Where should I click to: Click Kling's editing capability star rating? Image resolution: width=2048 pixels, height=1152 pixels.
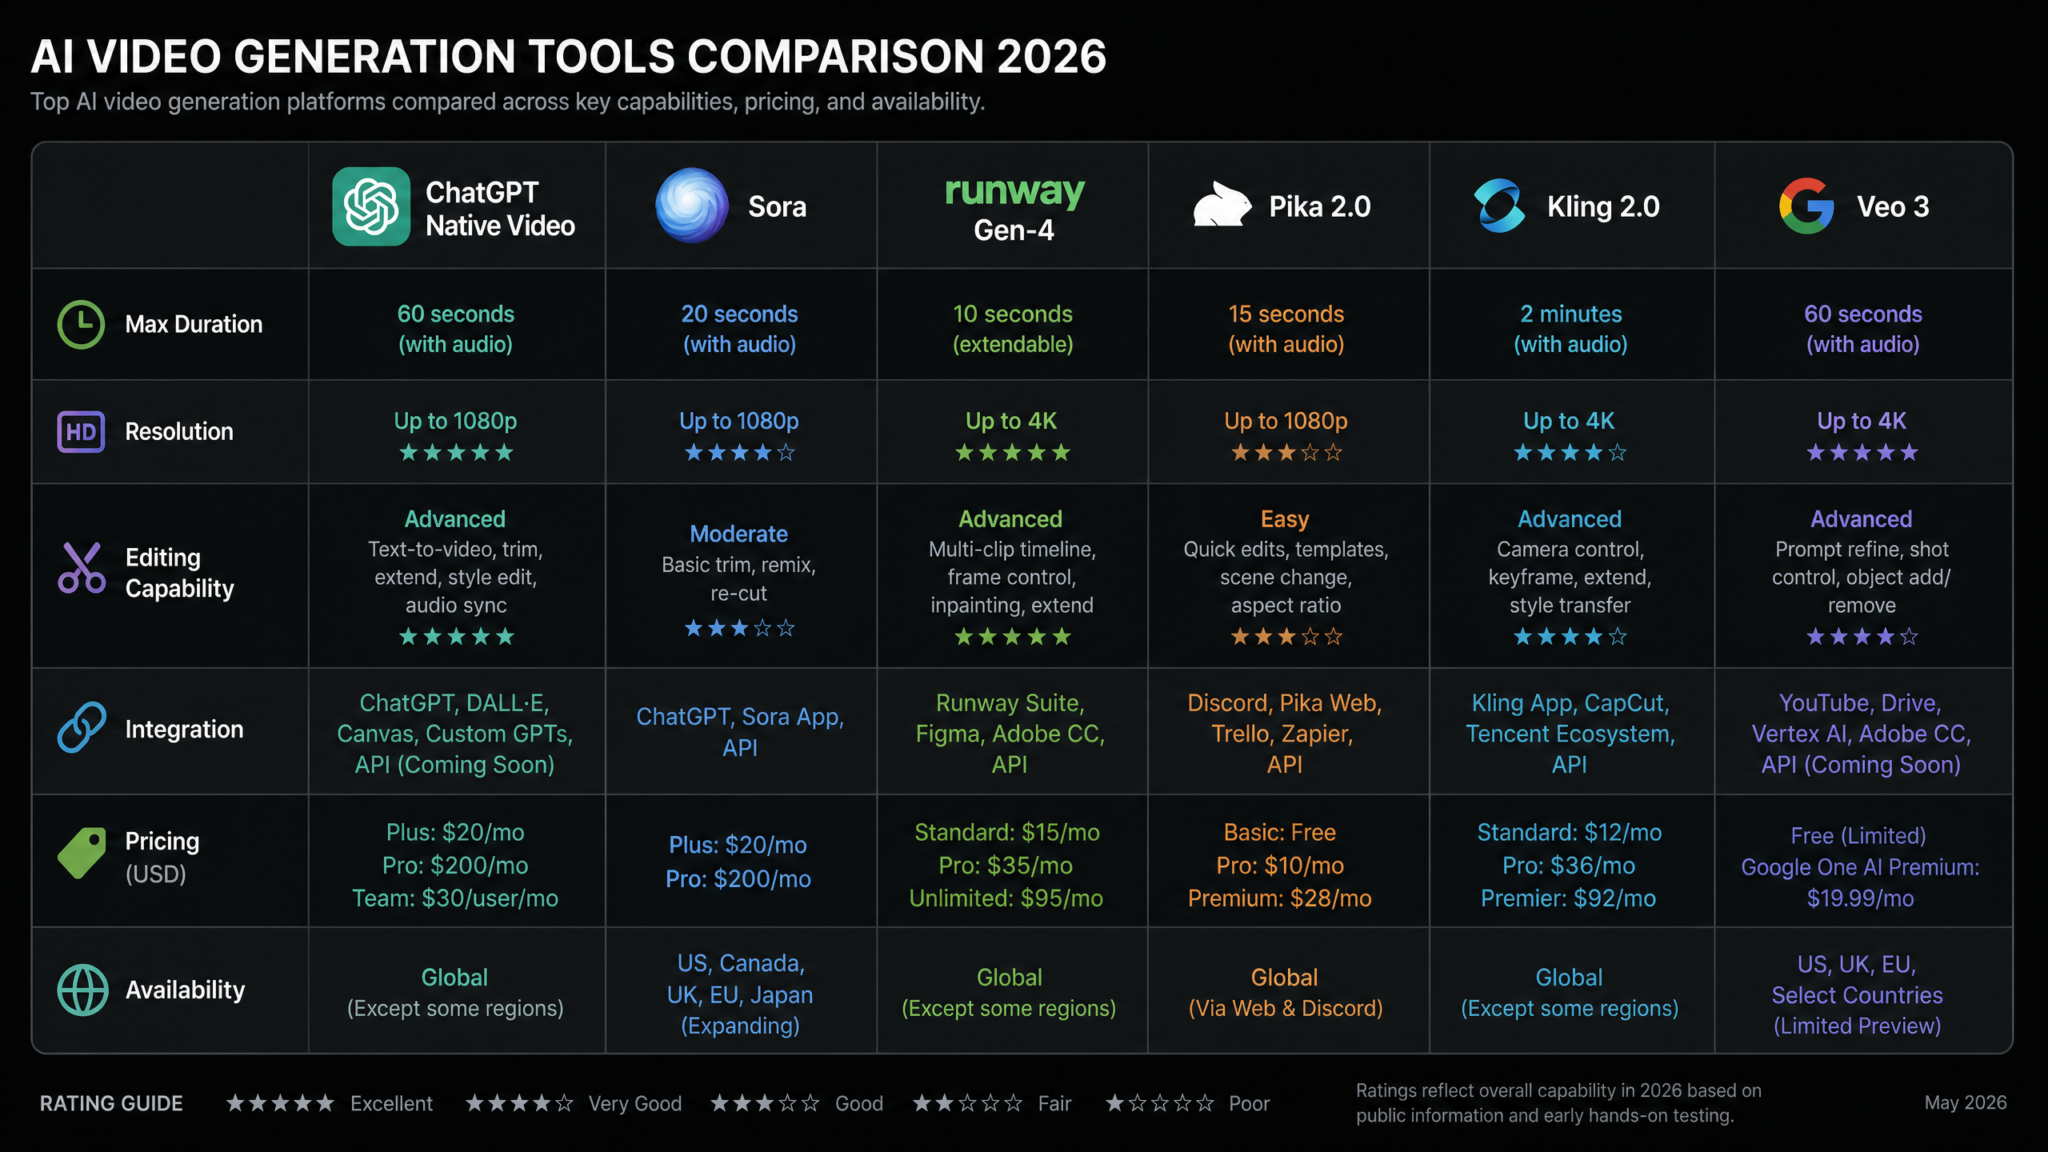coord(1570,637)
